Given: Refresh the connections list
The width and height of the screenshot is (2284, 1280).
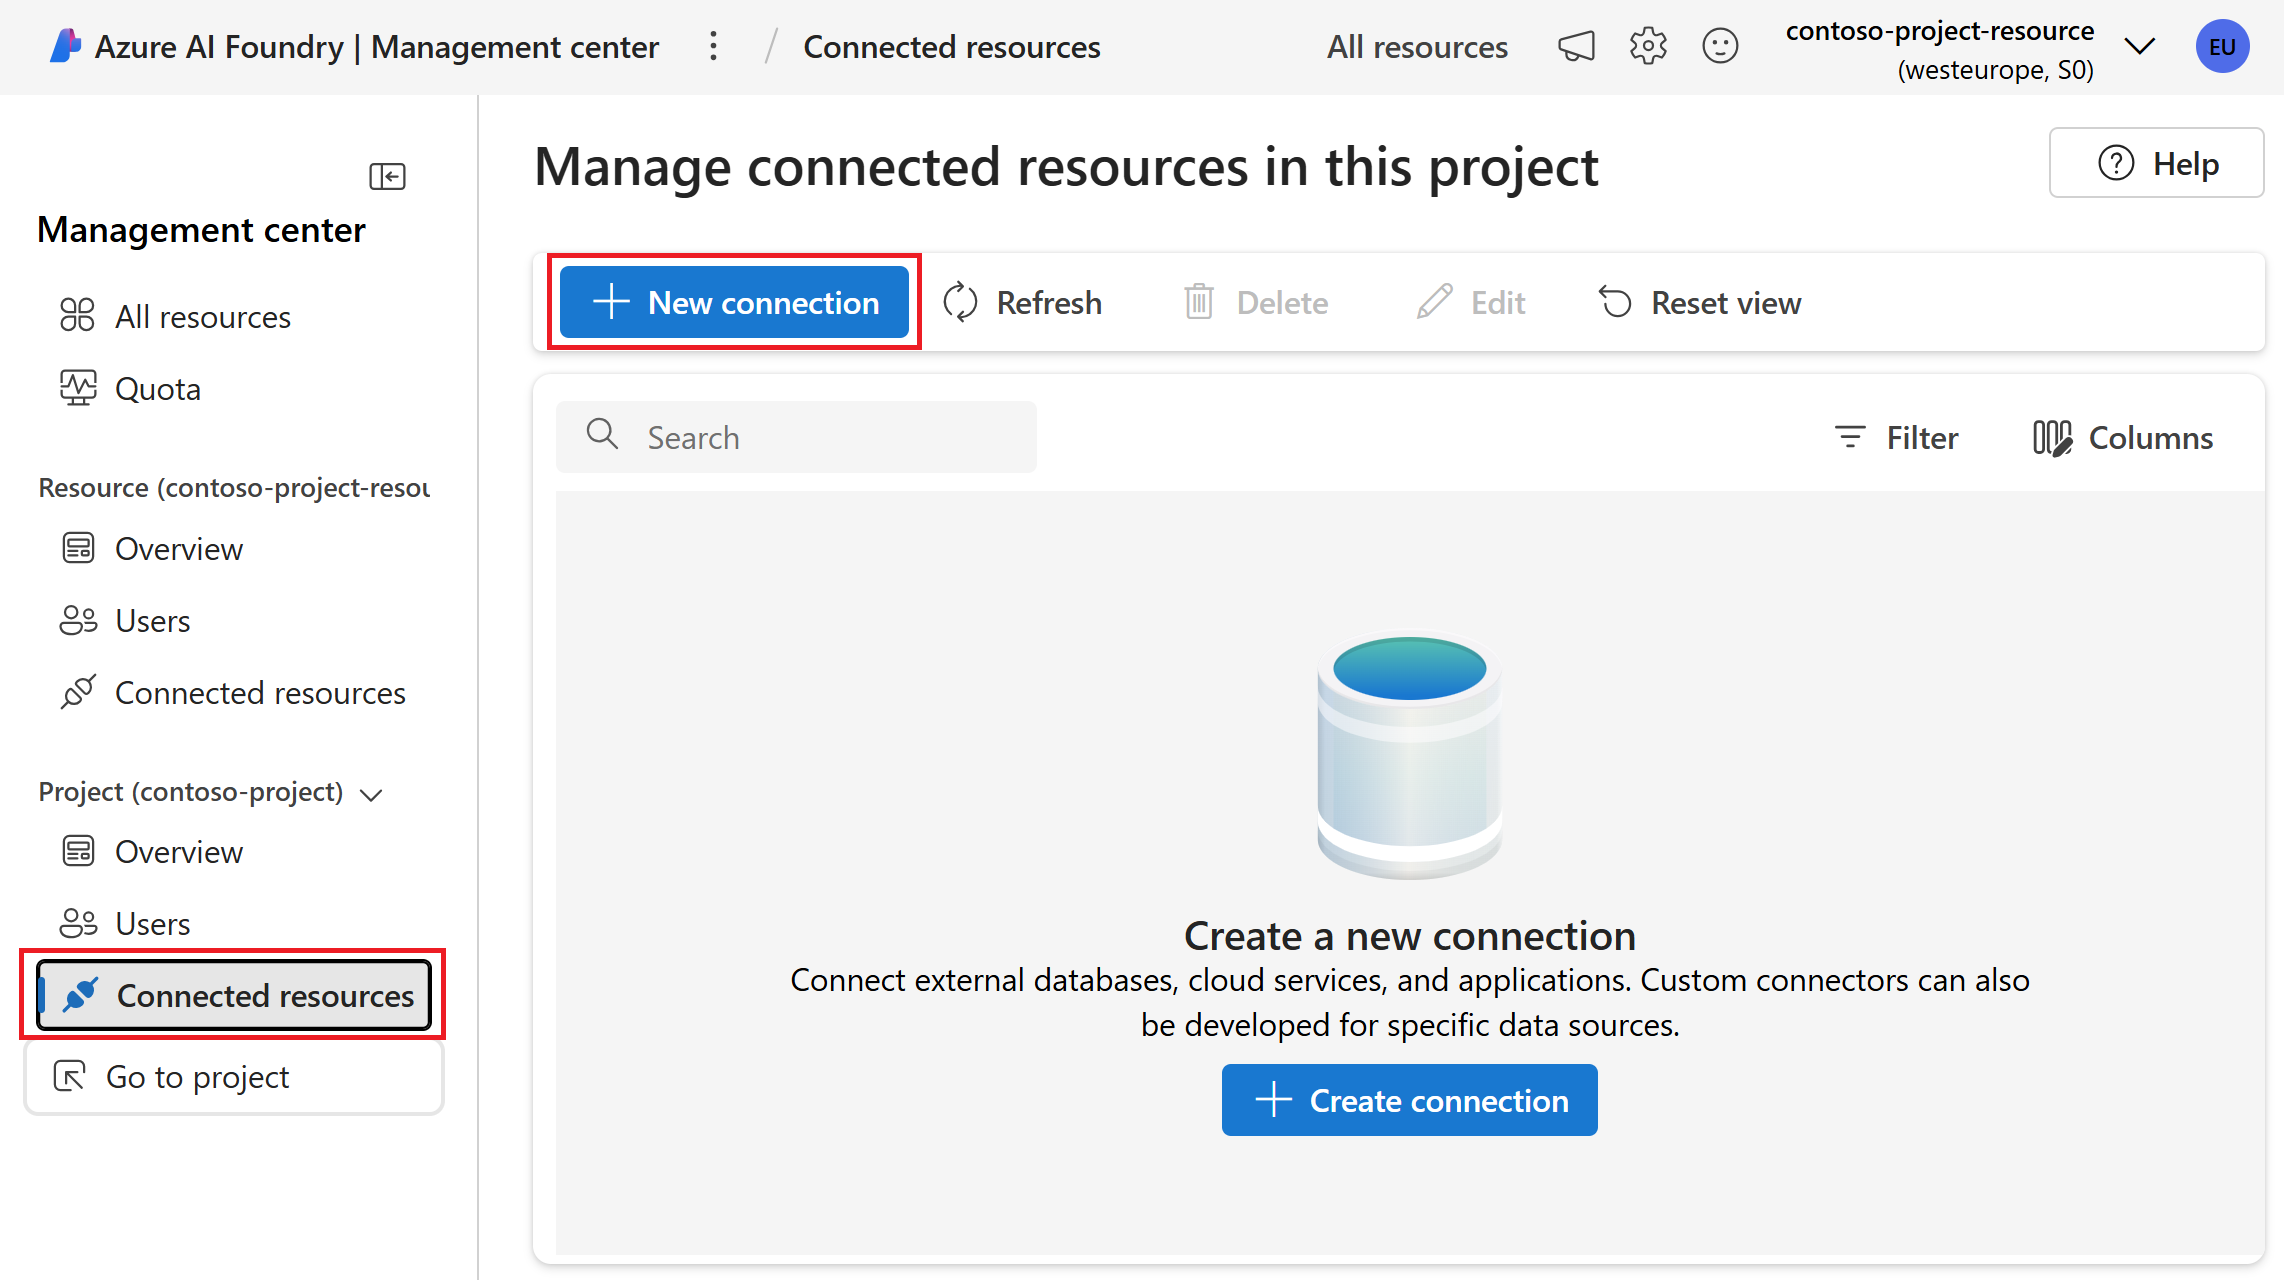Looking at the screenshot, I should (x=1022, y=302).
